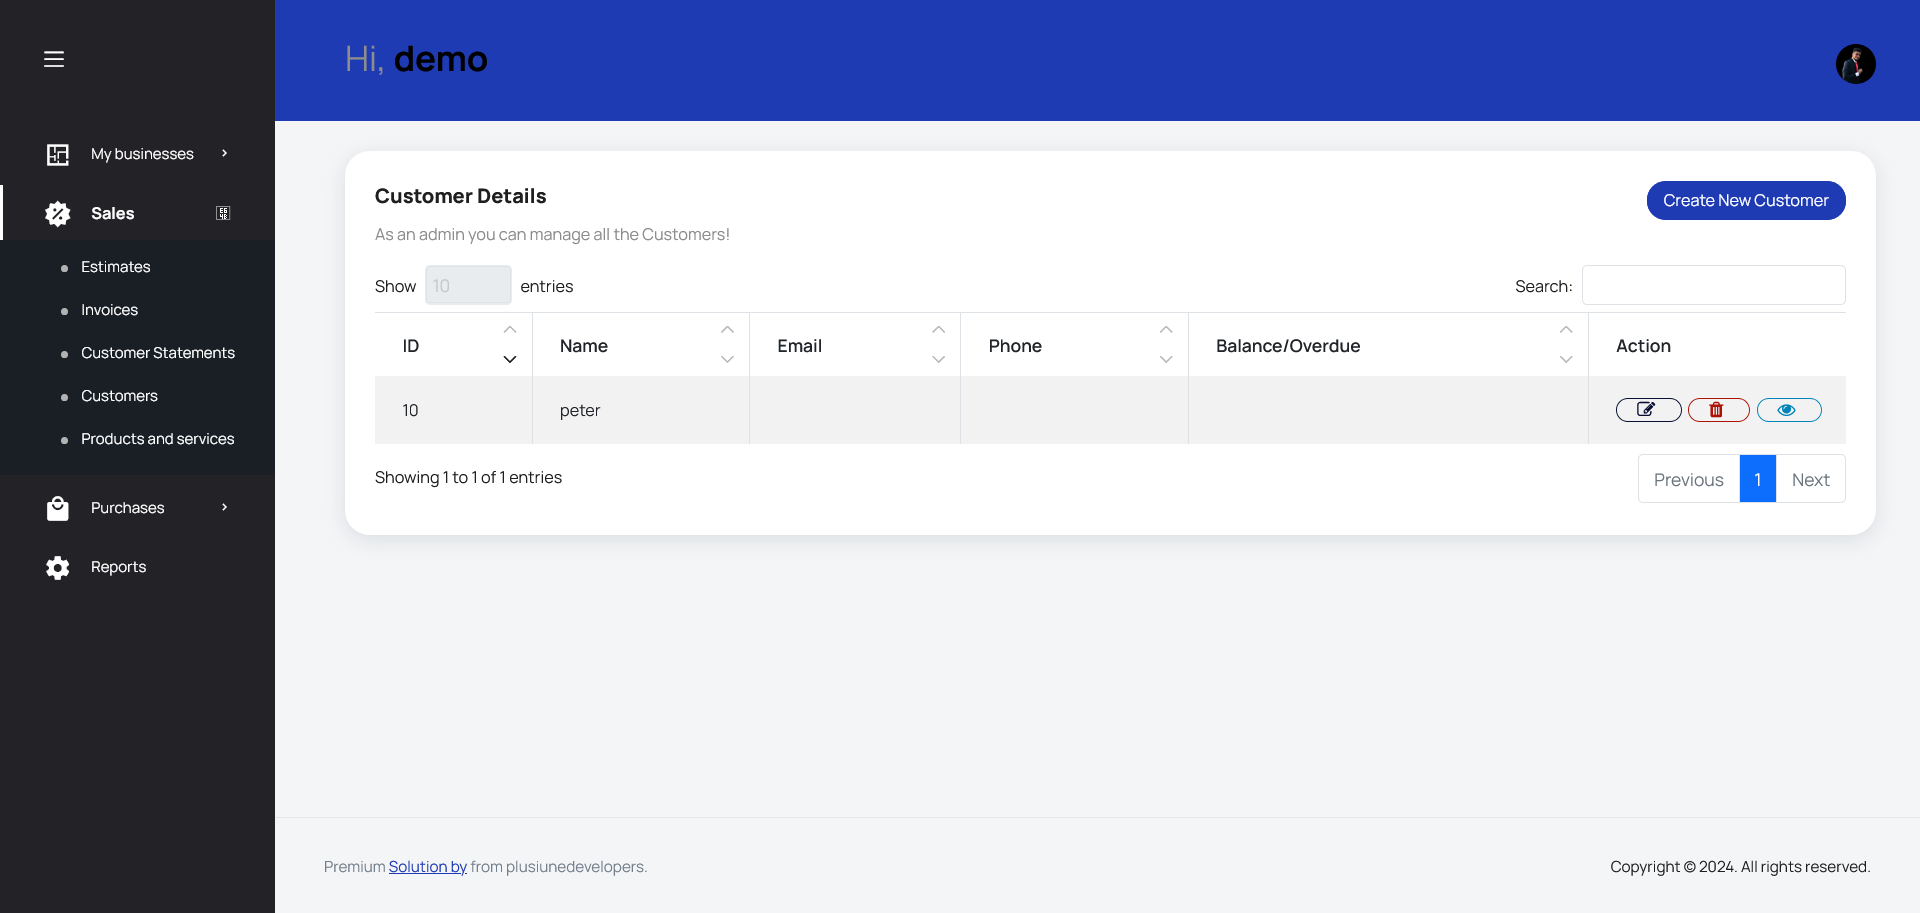
Task: Open the profile avatar in the top bar
Action: (x=1856, y=63)
